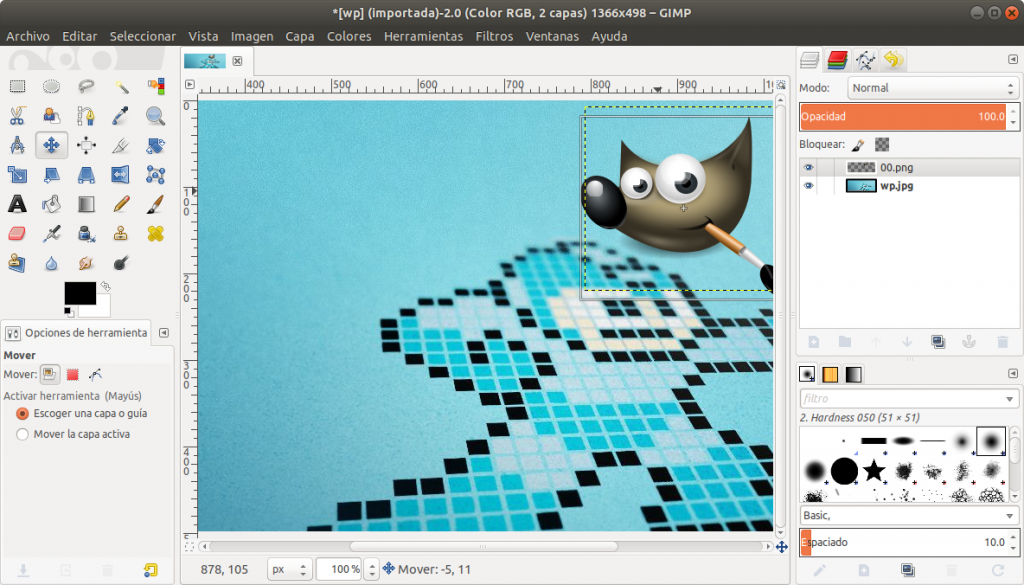The width and height of the screenshot is (1024, 585).
Task: Select the Free Select lasso tool
Action: click(86, 86)
